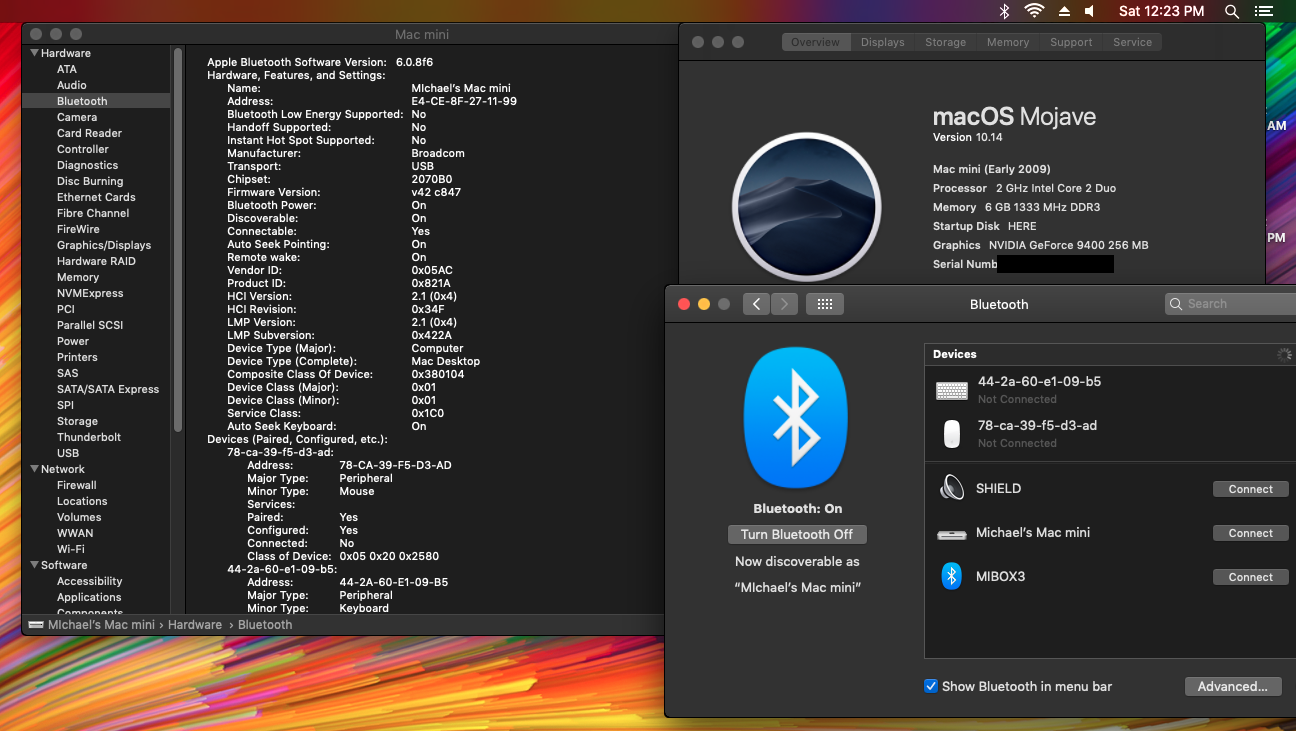The image size is (1296, 731).
Task: Select Audio in Hardware list
Action: pos(72,85)
